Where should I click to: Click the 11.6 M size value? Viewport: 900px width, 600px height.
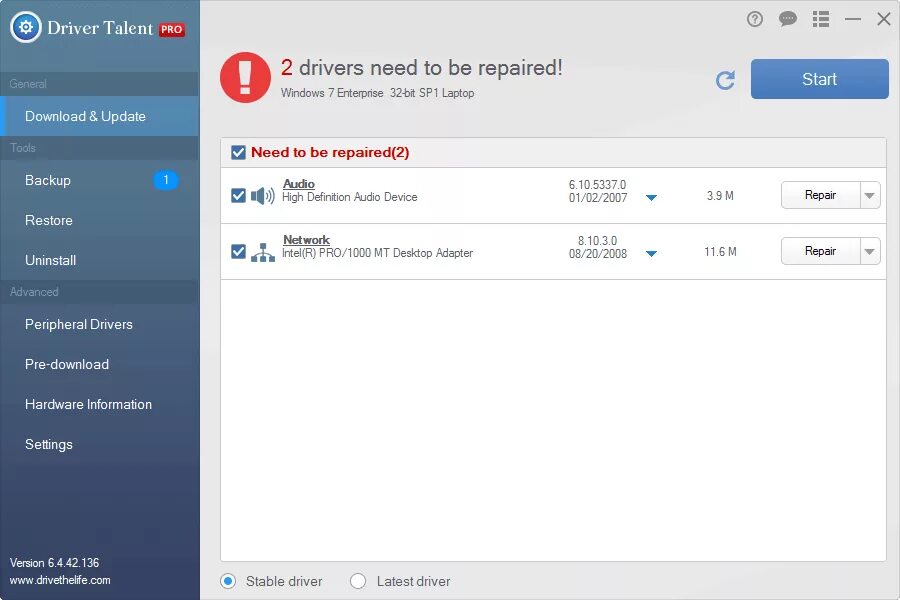pos(720,251)
